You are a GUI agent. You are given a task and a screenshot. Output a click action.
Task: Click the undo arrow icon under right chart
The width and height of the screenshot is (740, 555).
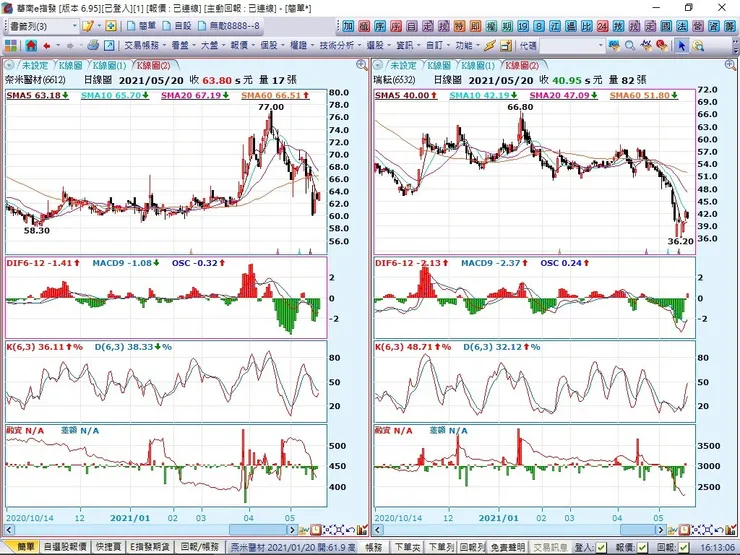point(719,530)
